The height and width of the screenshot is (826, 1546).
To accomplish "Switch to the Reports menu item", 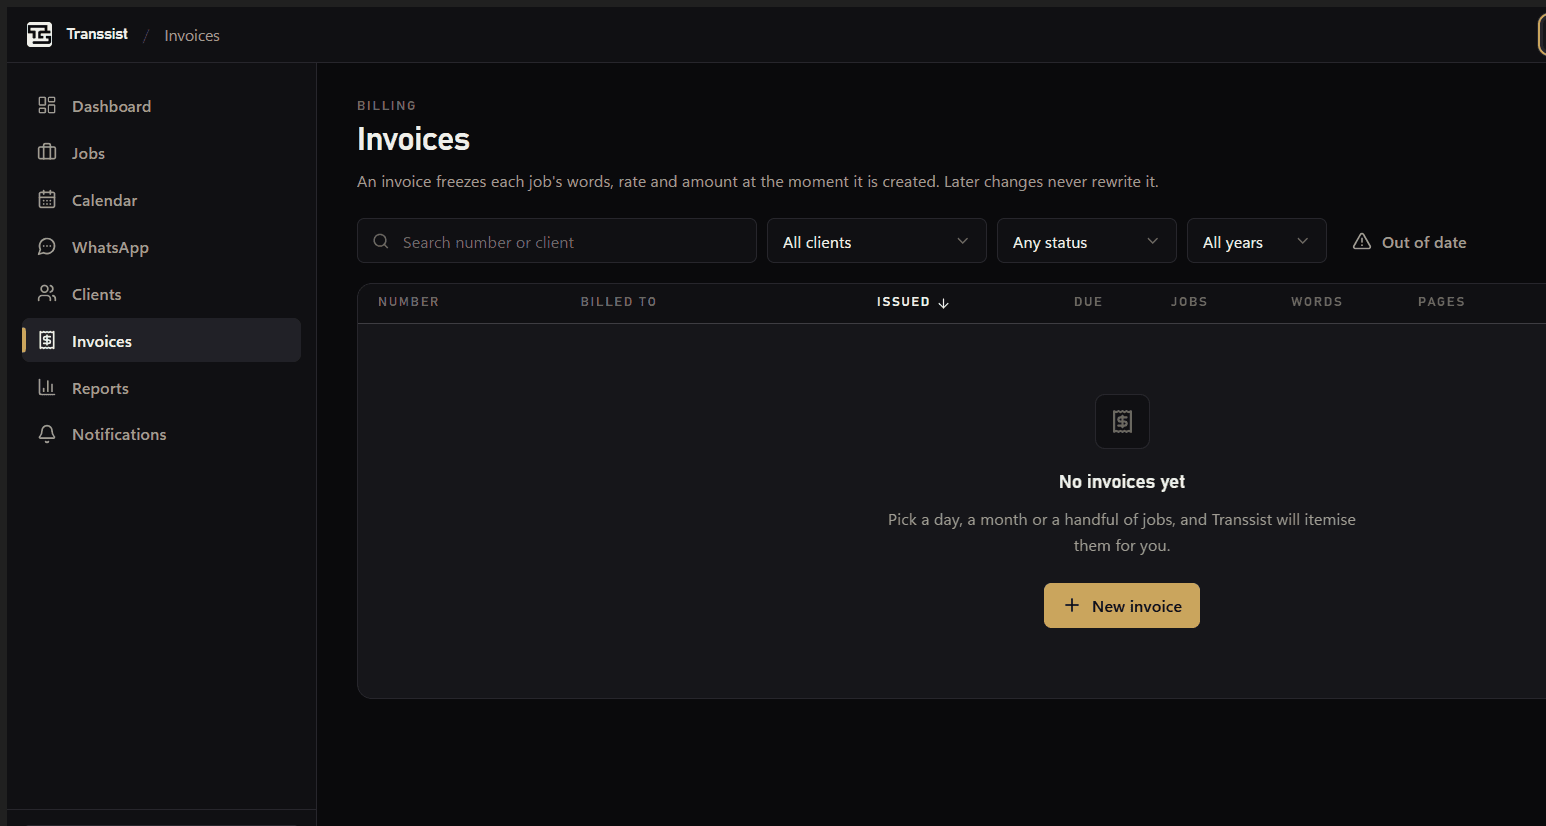I will (161, 388).
